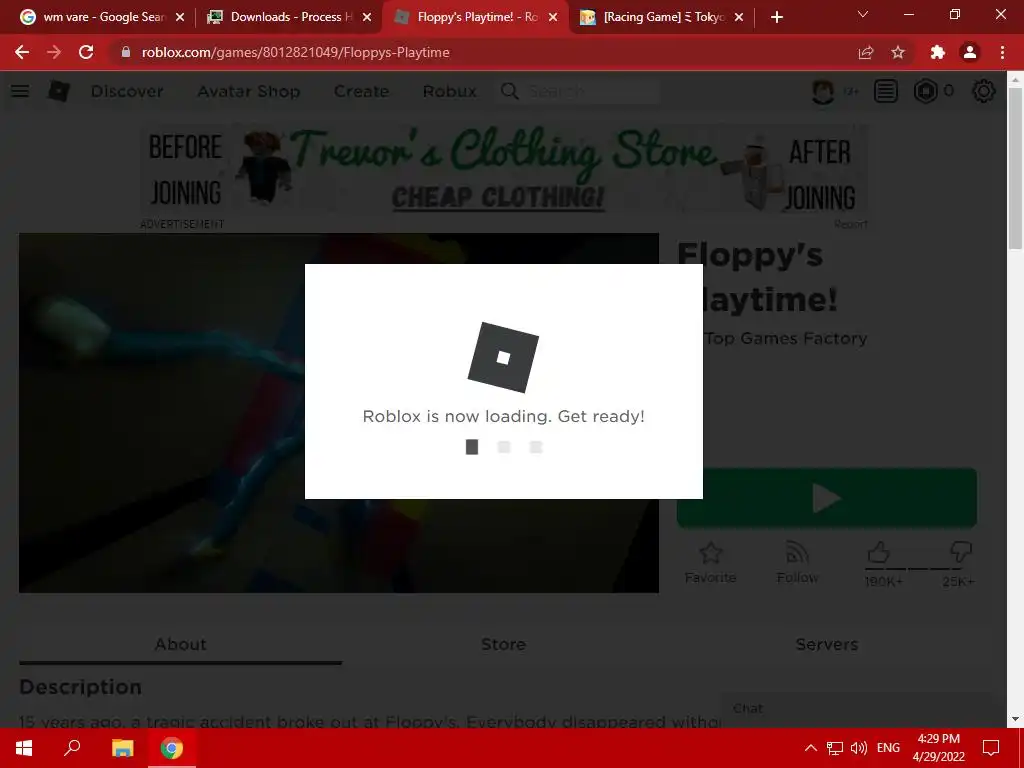The height and width of the screenshot is (768, 1024).
Task: Open Roblox settings gear icon
Action: [984, 91]
